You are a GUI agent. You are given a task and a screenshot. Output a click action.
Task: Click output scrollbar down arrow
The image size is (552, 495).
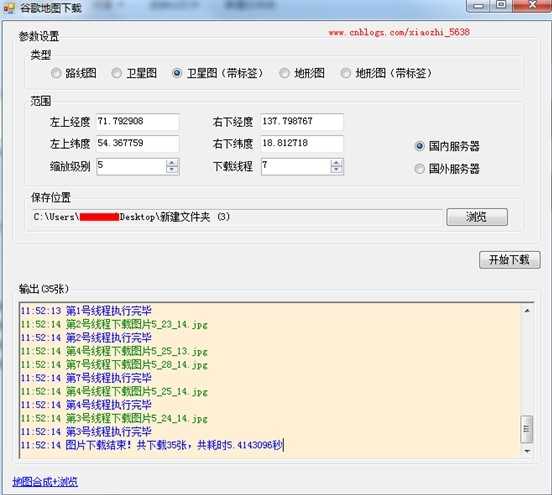[527, 451]
